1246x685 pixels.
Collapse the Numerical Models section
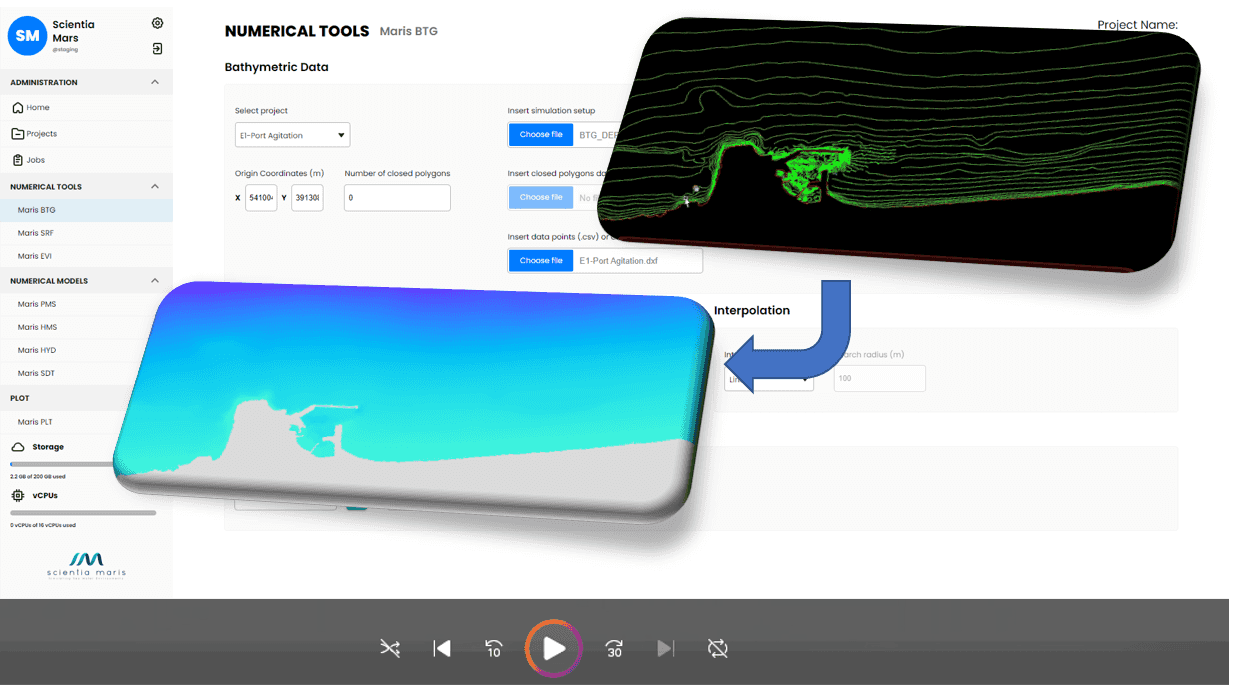coord(155,281)
